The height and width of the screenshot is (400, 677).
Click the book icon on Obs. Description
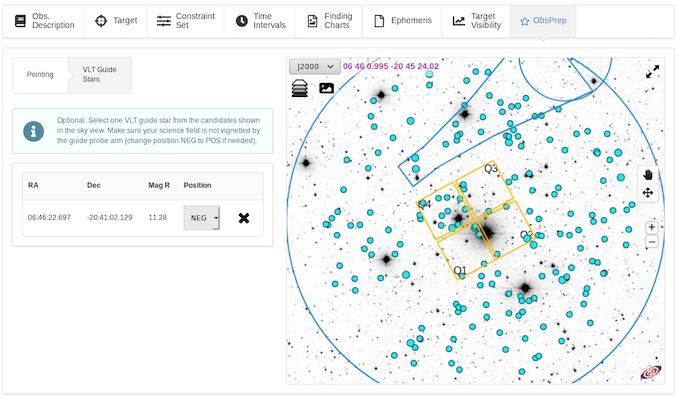(x=20, y=21)
